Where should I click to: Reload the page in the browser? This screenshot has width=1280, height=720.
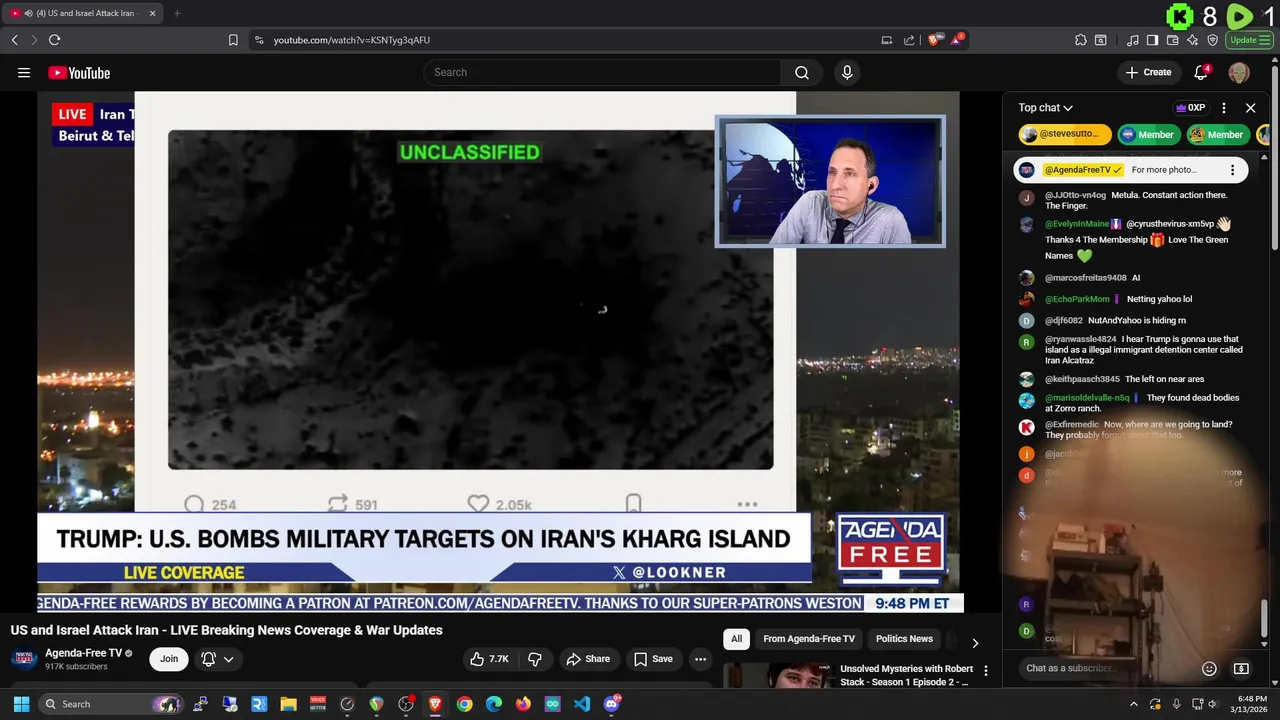[54, 40]
